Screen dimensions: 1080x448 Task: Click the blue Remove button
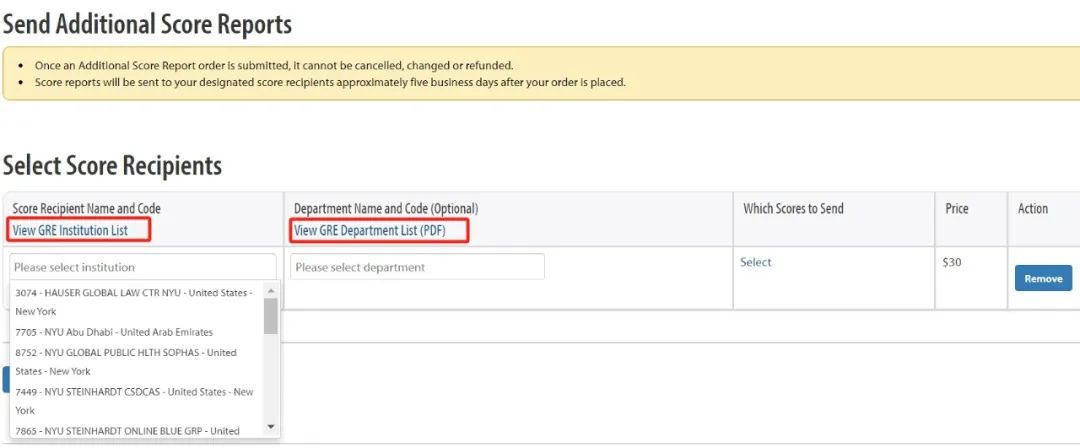click(1043, 278)
